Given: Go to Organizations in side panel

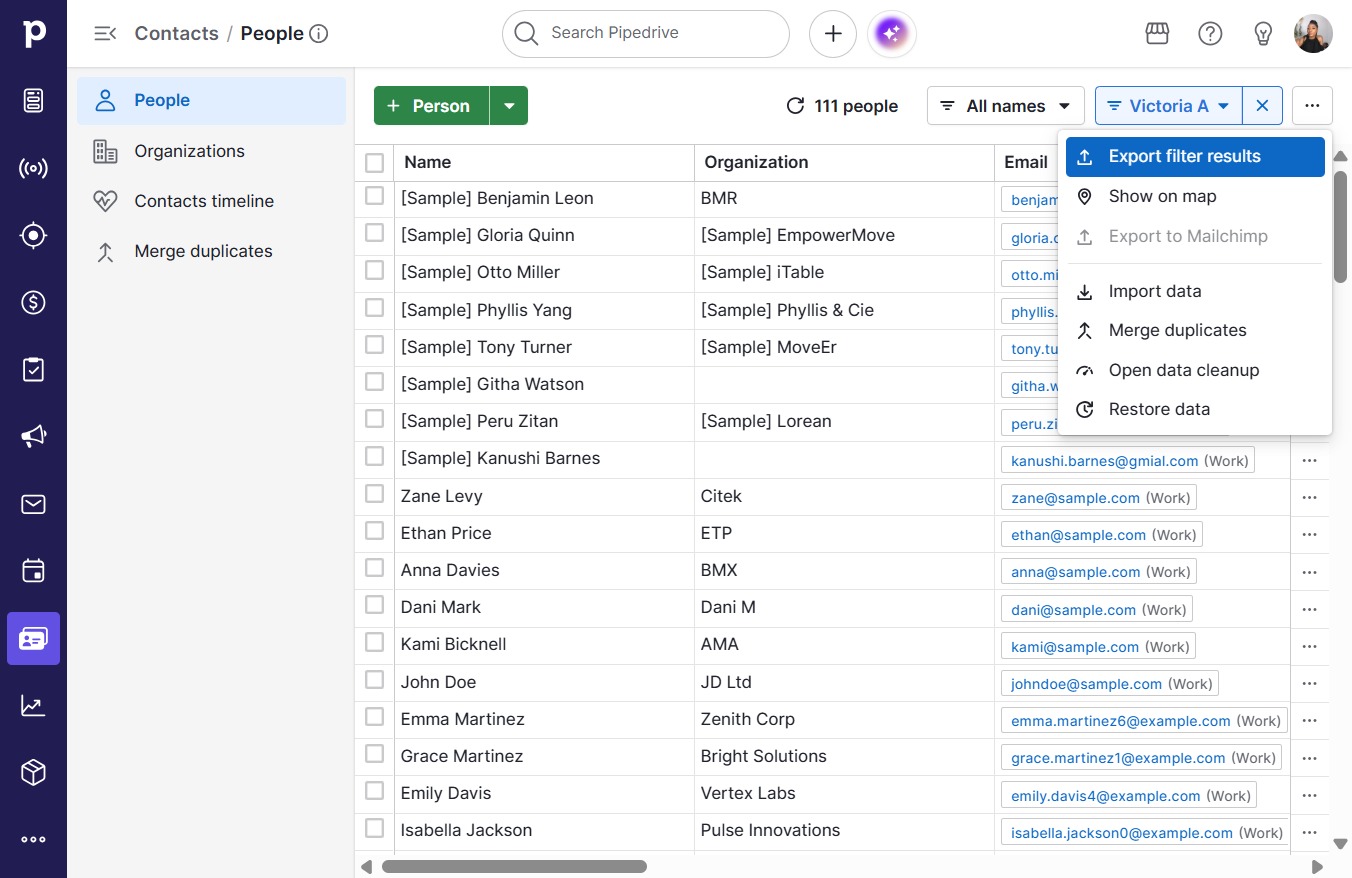Looking at the screenshot, I should 211,151.
